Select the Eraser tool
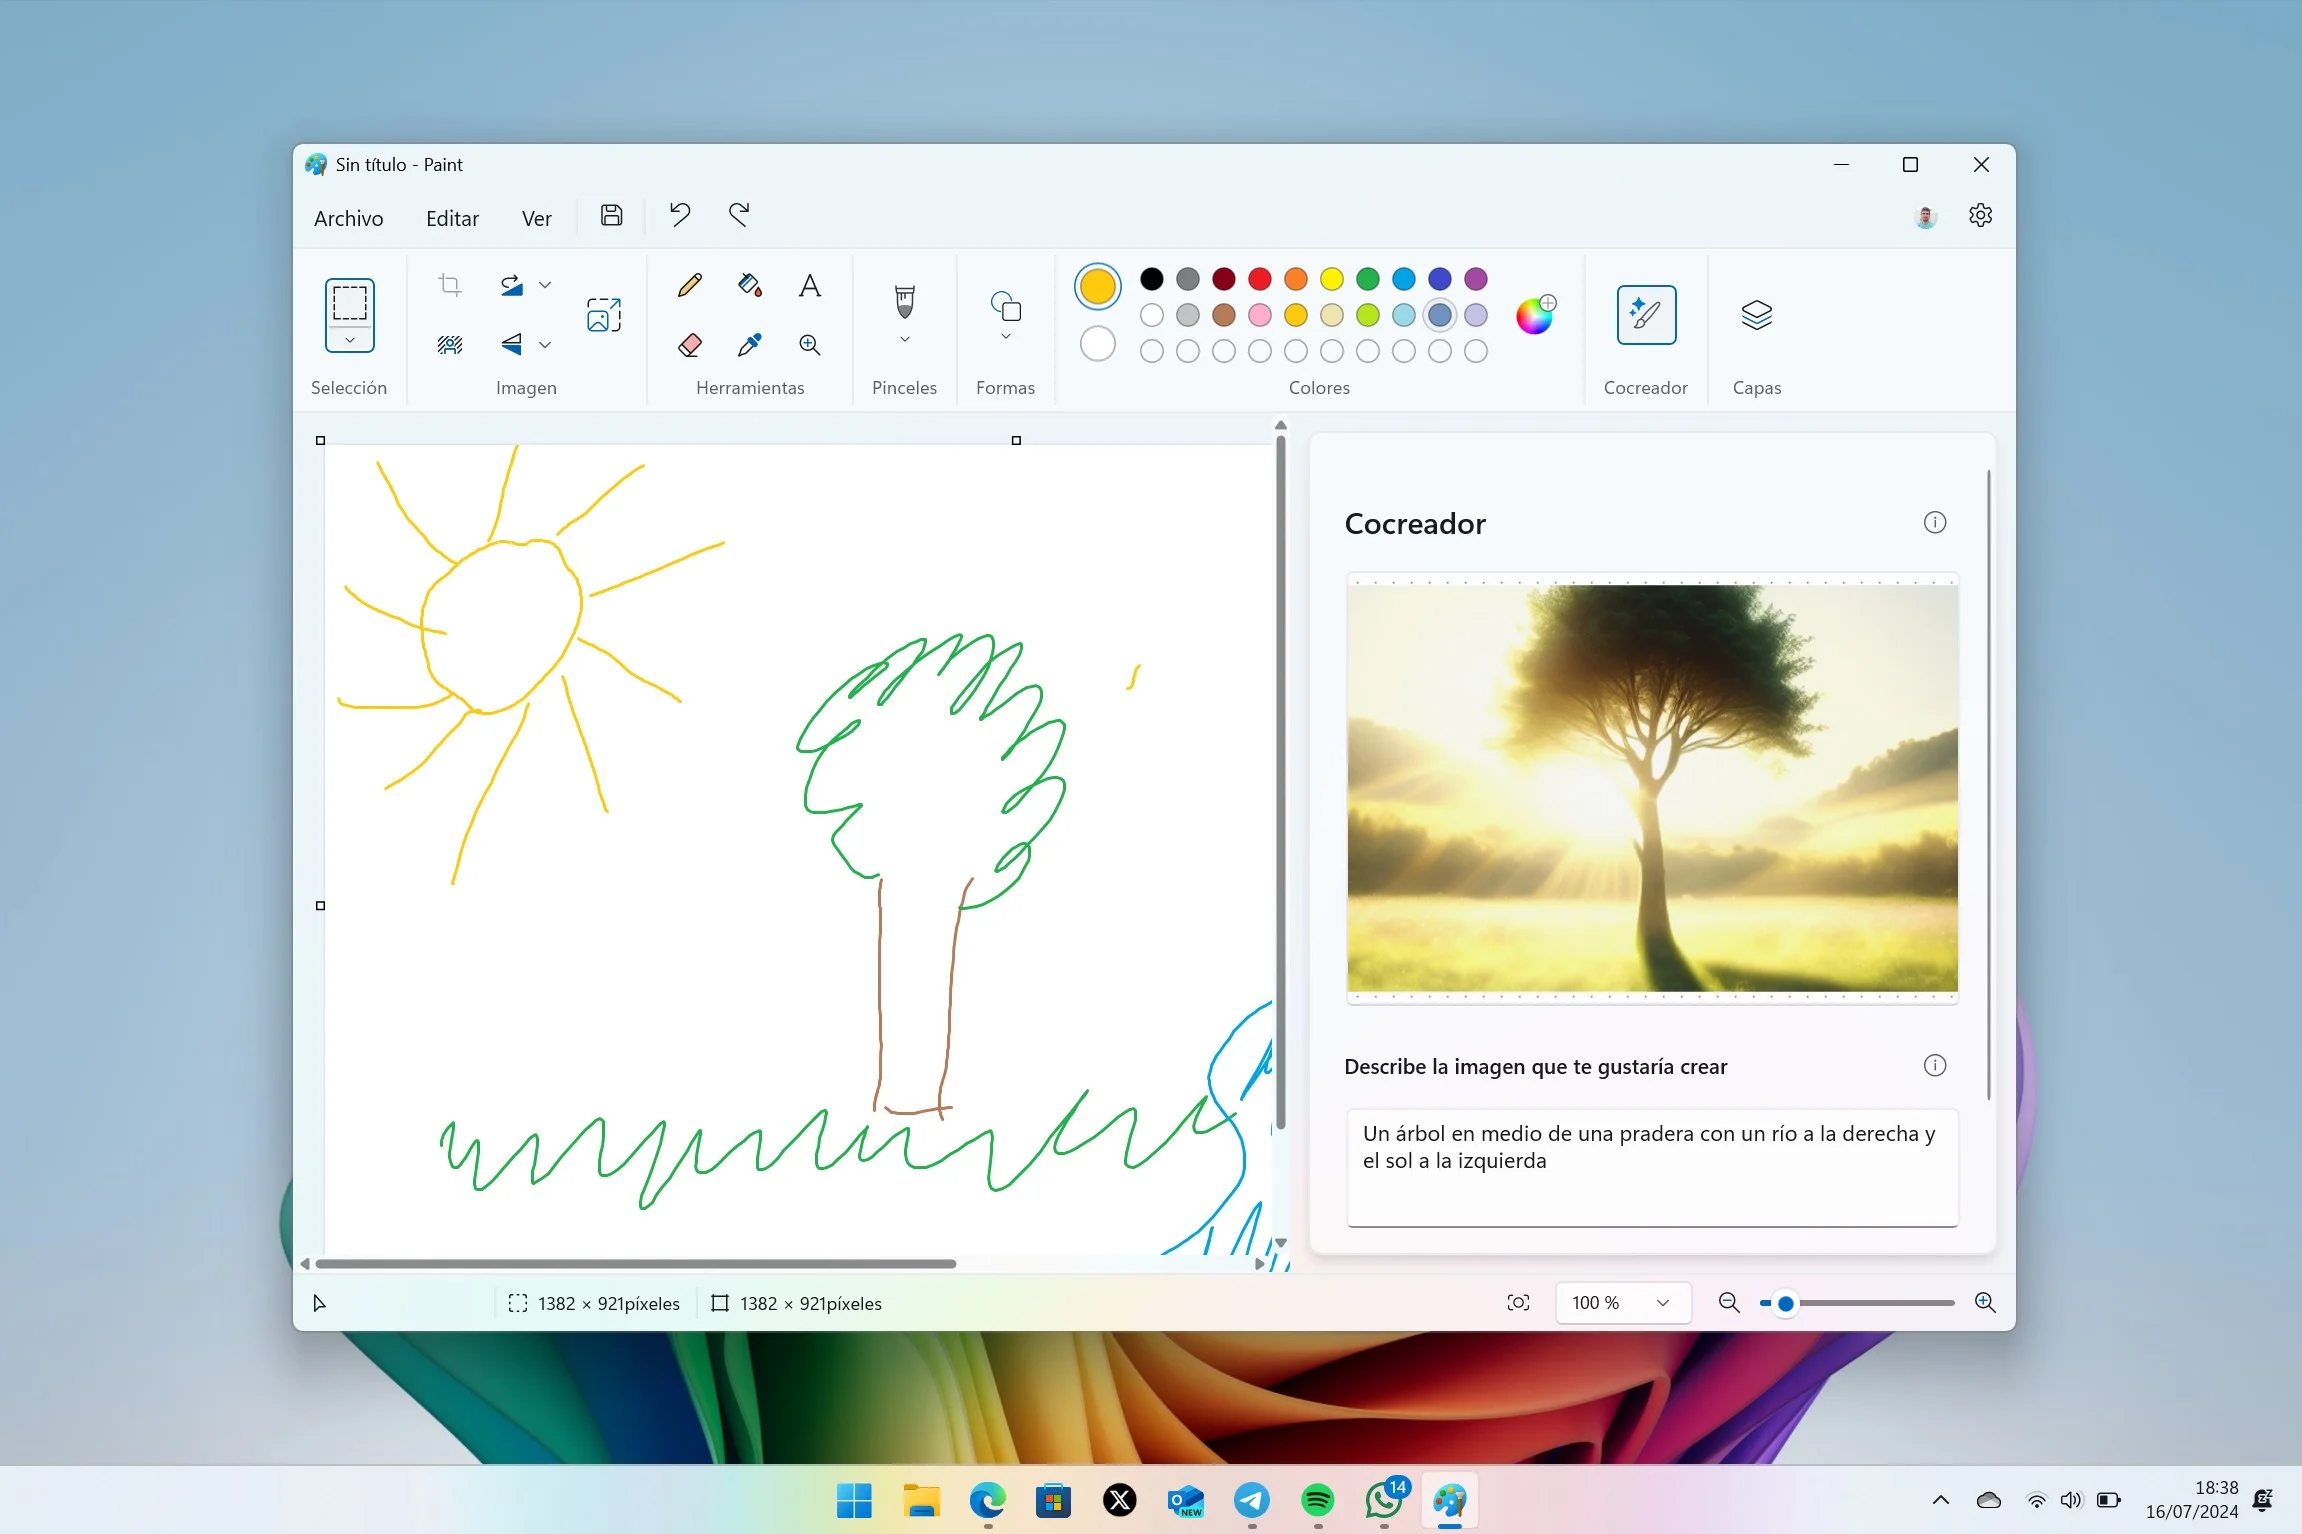2302x1534 pixels. [689, 345]
